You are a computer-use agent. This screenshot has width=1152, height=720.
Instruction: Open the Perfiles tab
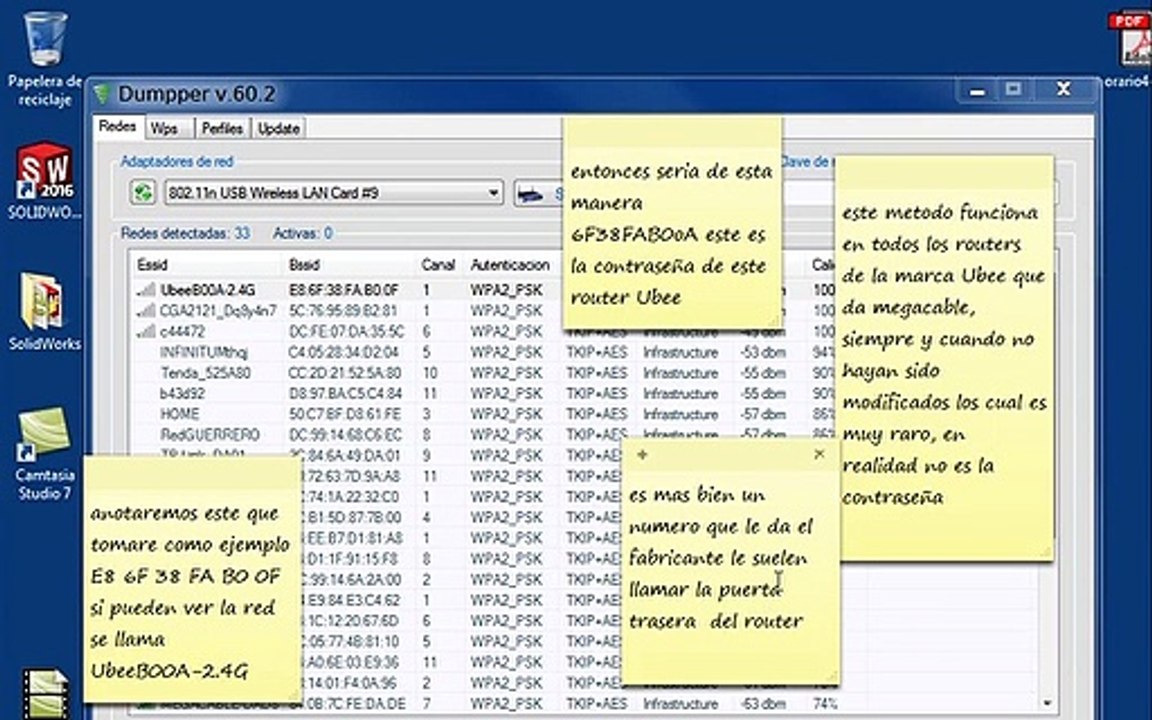pyautogui.click(x=222, y=129)
